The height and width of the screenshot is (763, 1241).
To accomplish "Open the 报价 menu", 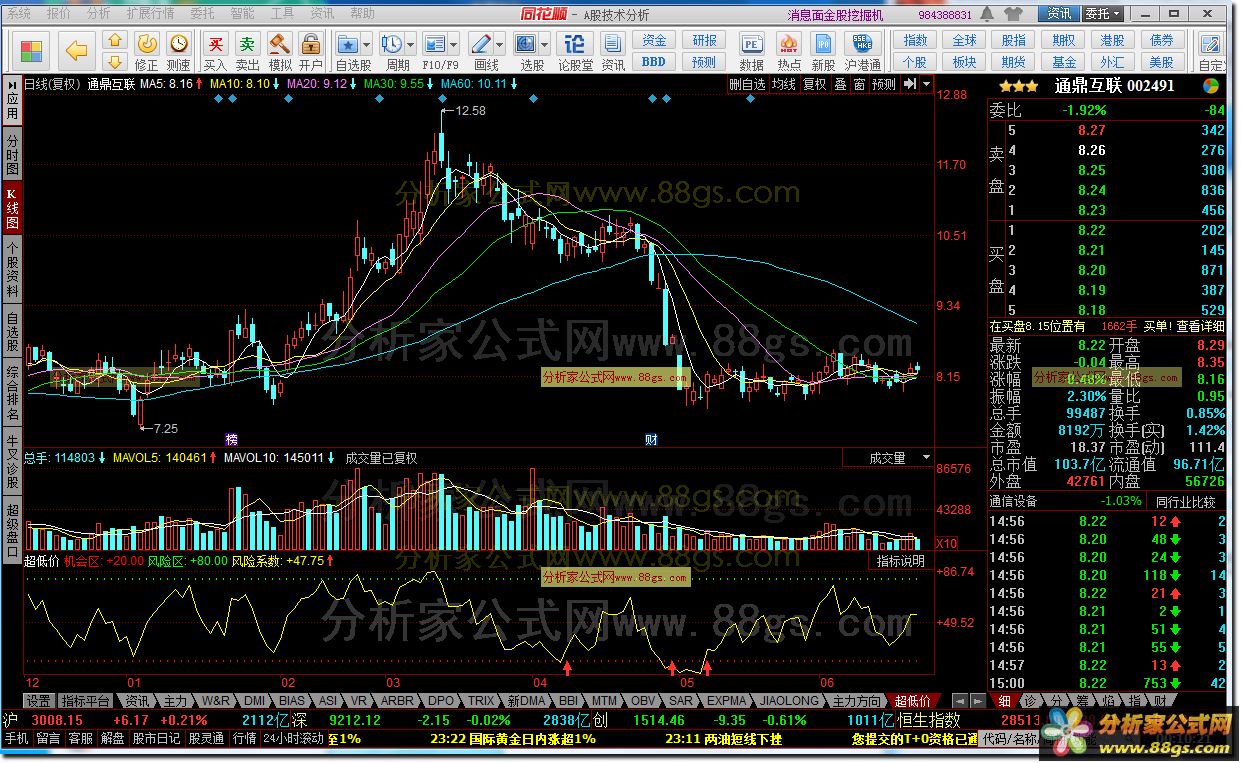I will click(59, 14).
